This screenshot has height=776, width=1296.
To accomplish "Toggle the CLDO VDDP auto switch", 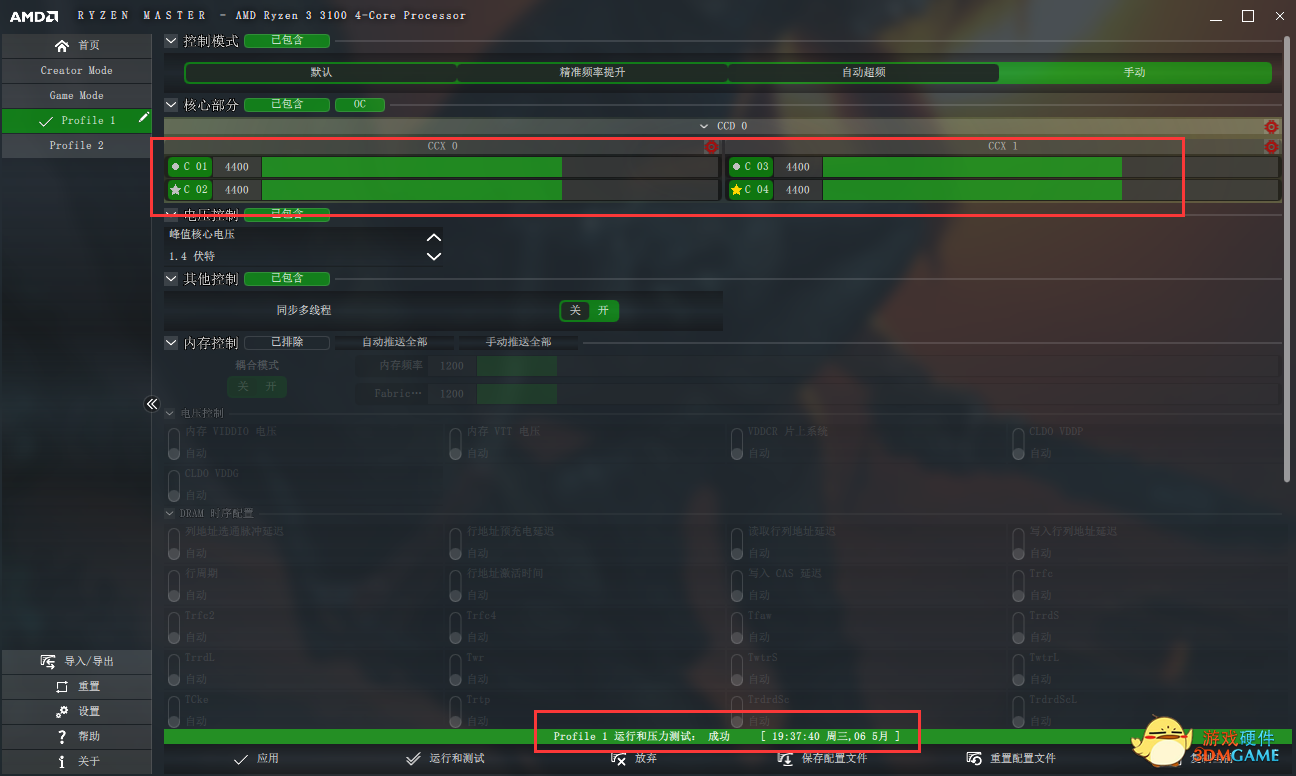I will [1018, 443].
